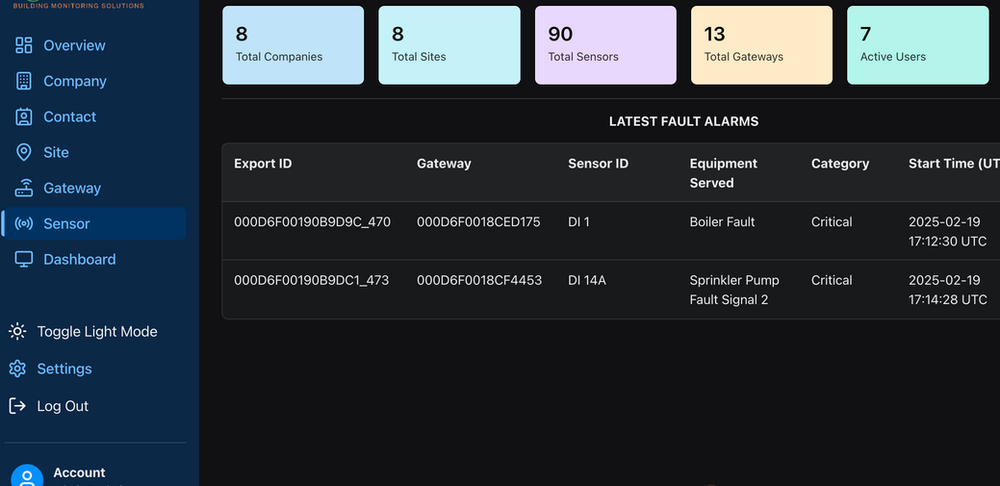The width and height of the screenshot is (1000, 486).
Task: Open the Total Gateways card
Action: click(x=761, y=45)
